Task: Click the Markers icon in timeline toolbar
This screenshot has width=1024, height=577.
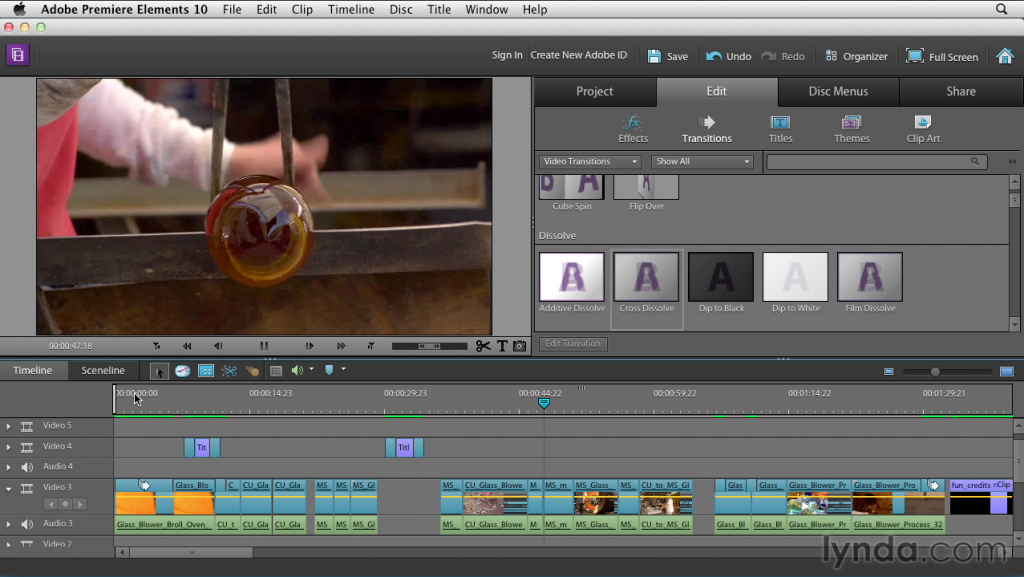Action: (x=329, y=370)
